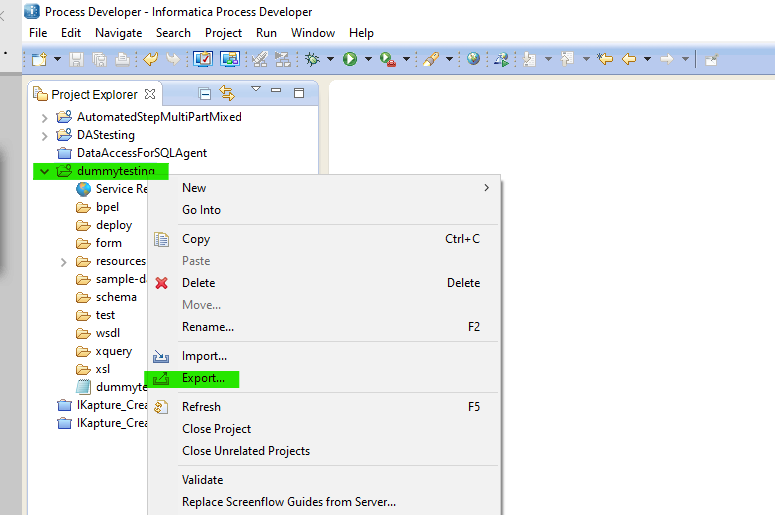The height and width of the screenshot is (515, 775).
Task: Click the Debug bug icon
Action: click(312, 59)
